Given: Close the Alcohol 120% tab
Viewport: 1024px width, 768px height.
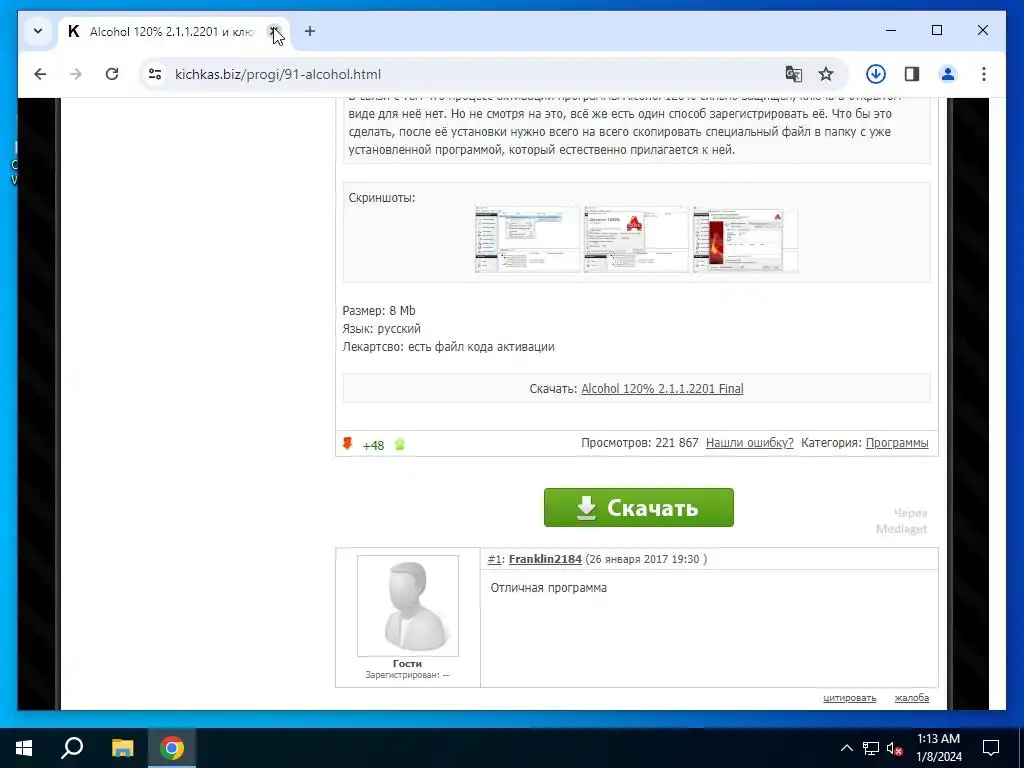Looking at the screenshot, I should (x=274, y=31).
